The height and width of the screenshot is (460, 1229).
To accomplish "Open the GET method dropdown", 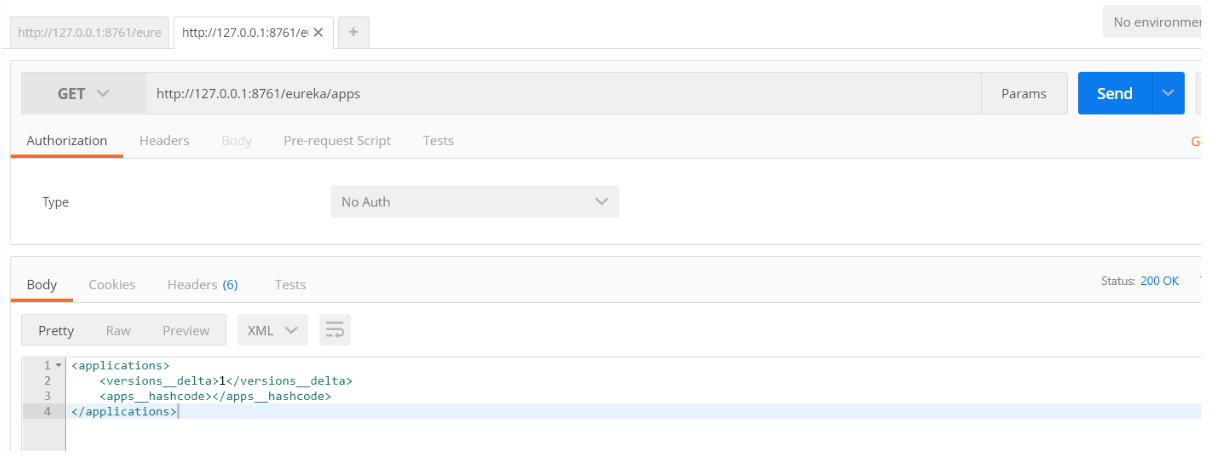I will pyautogui.click(x=84, y=93).
